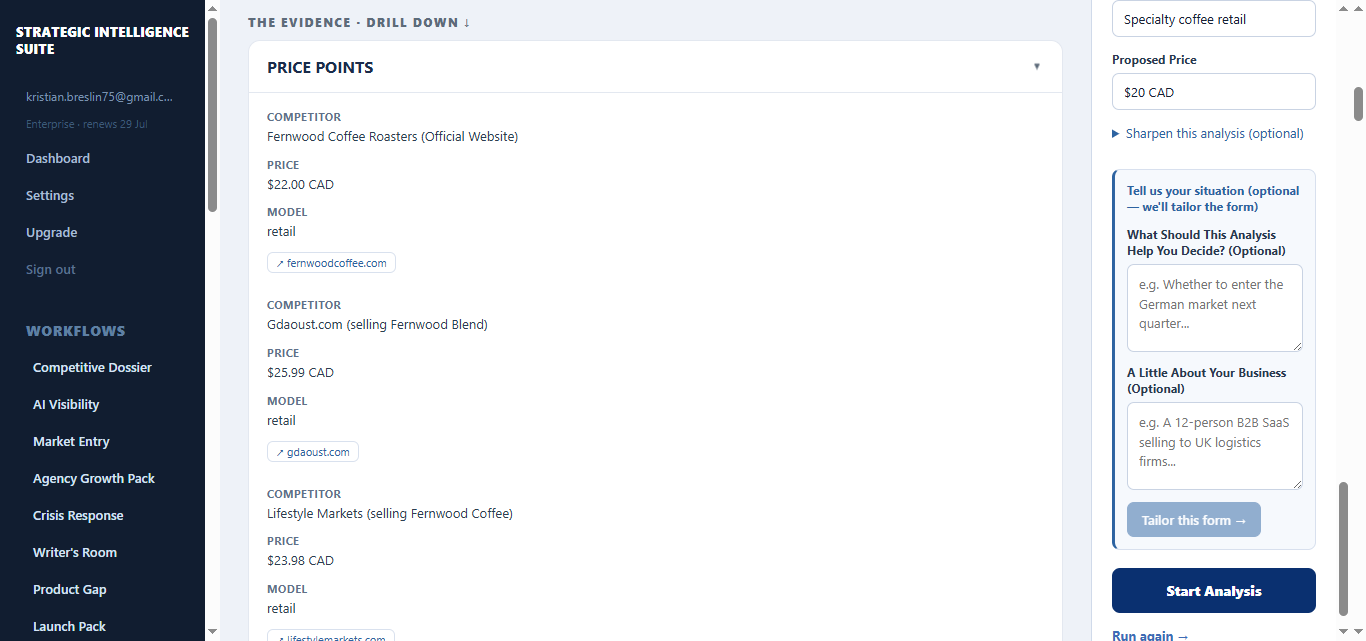Click the $23.98 CAD price value
The width and height of the screenshot is (1366, 641).
pyautogui.click(x=300, y=560)
